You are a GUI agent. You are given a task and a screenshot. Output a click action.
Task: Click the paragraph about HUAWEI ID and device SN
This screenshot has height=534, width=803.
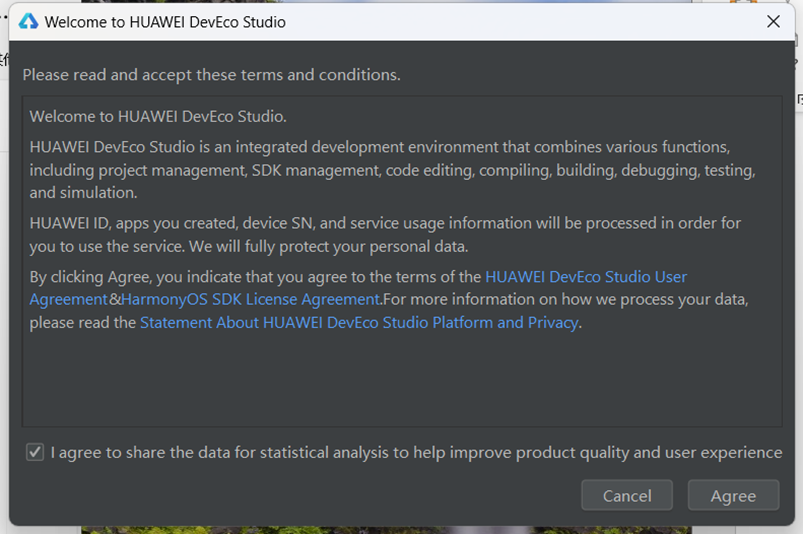(x=385, y=234)
